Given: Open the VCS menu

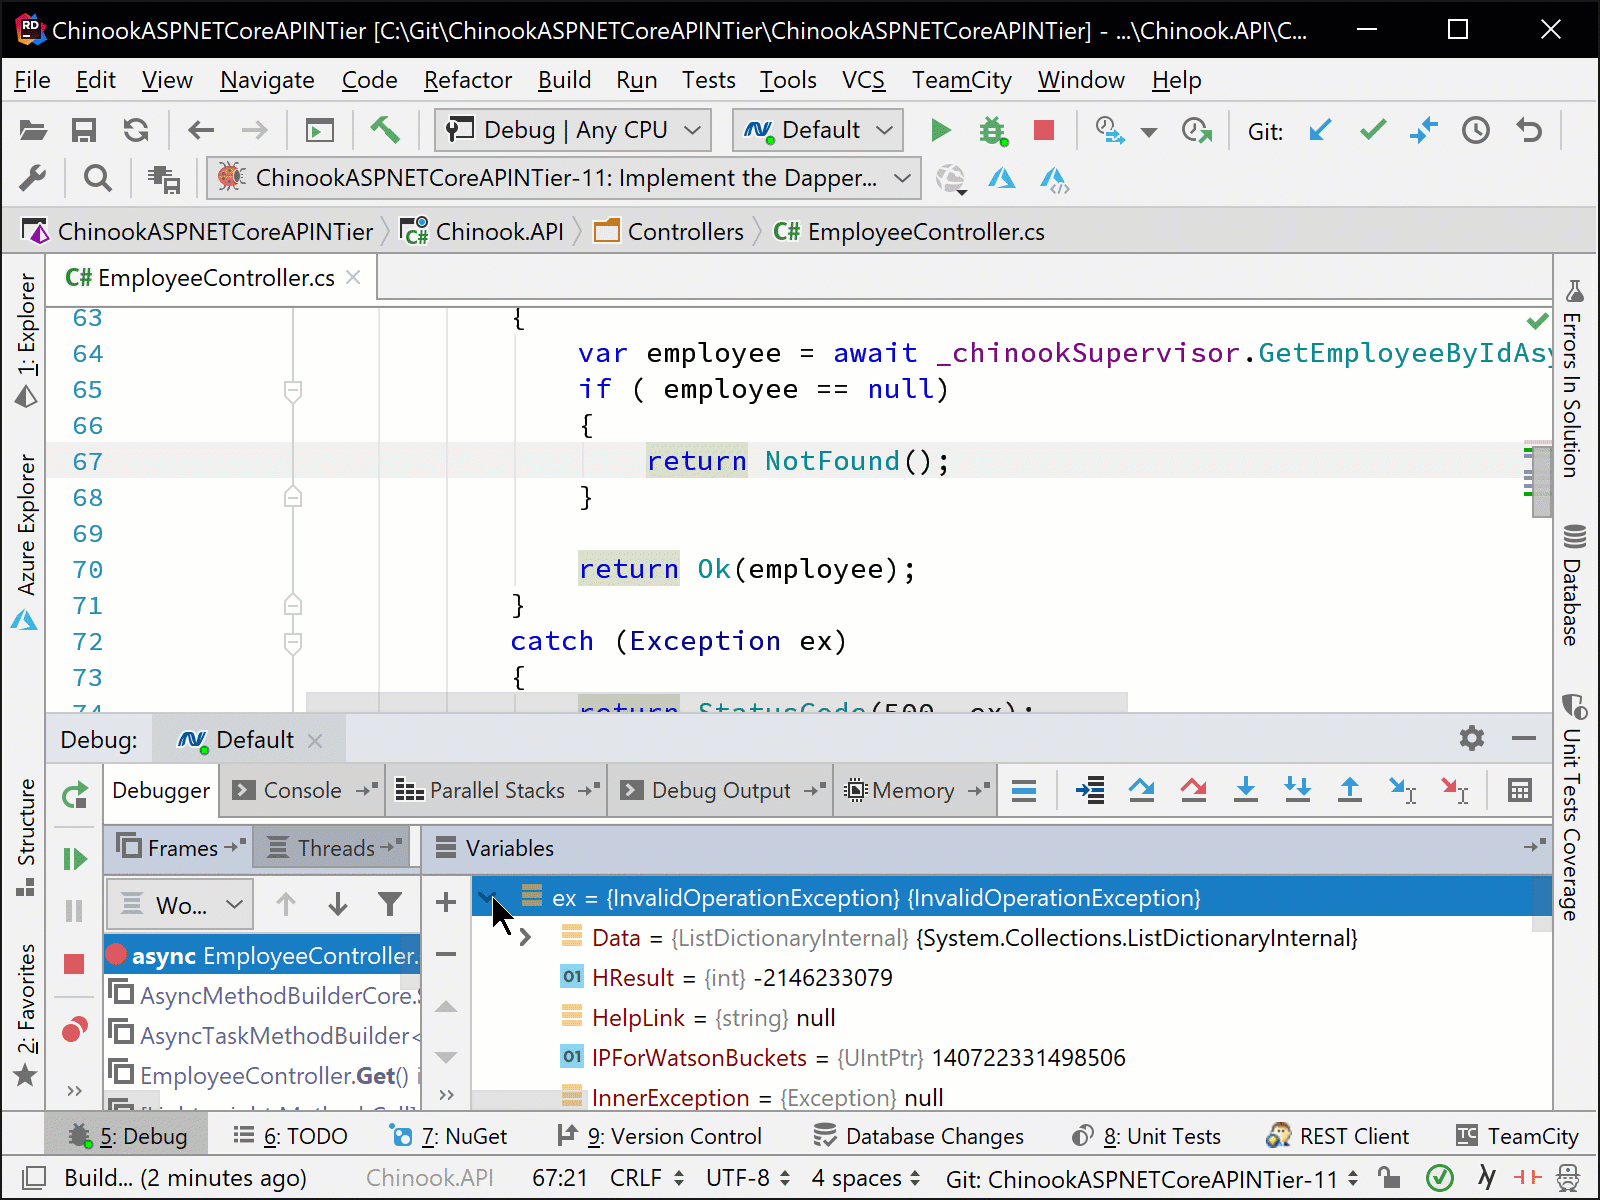Looking at the screenshot, I should pyautogui.click(x=862, y=80).
